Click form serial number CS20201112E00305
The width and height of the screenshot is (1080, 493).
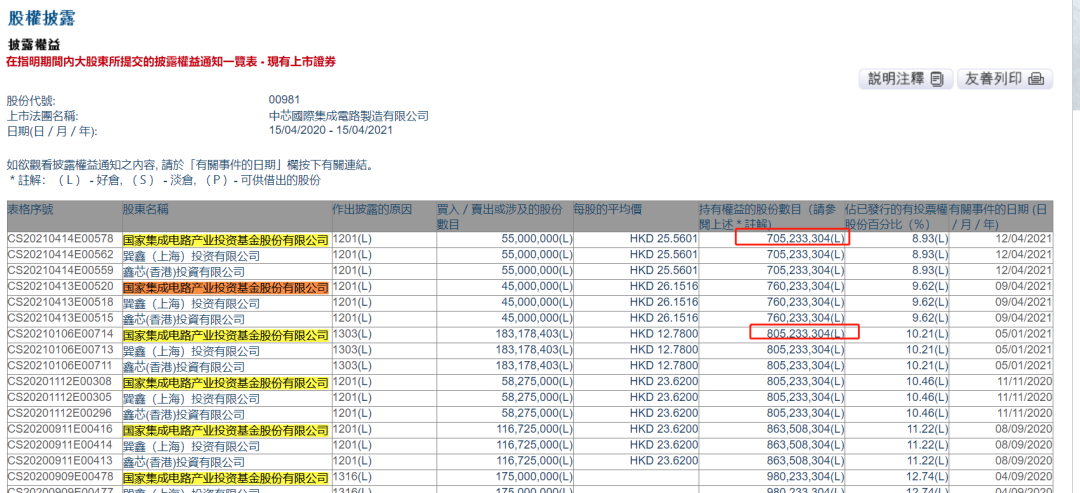point(59,398)
